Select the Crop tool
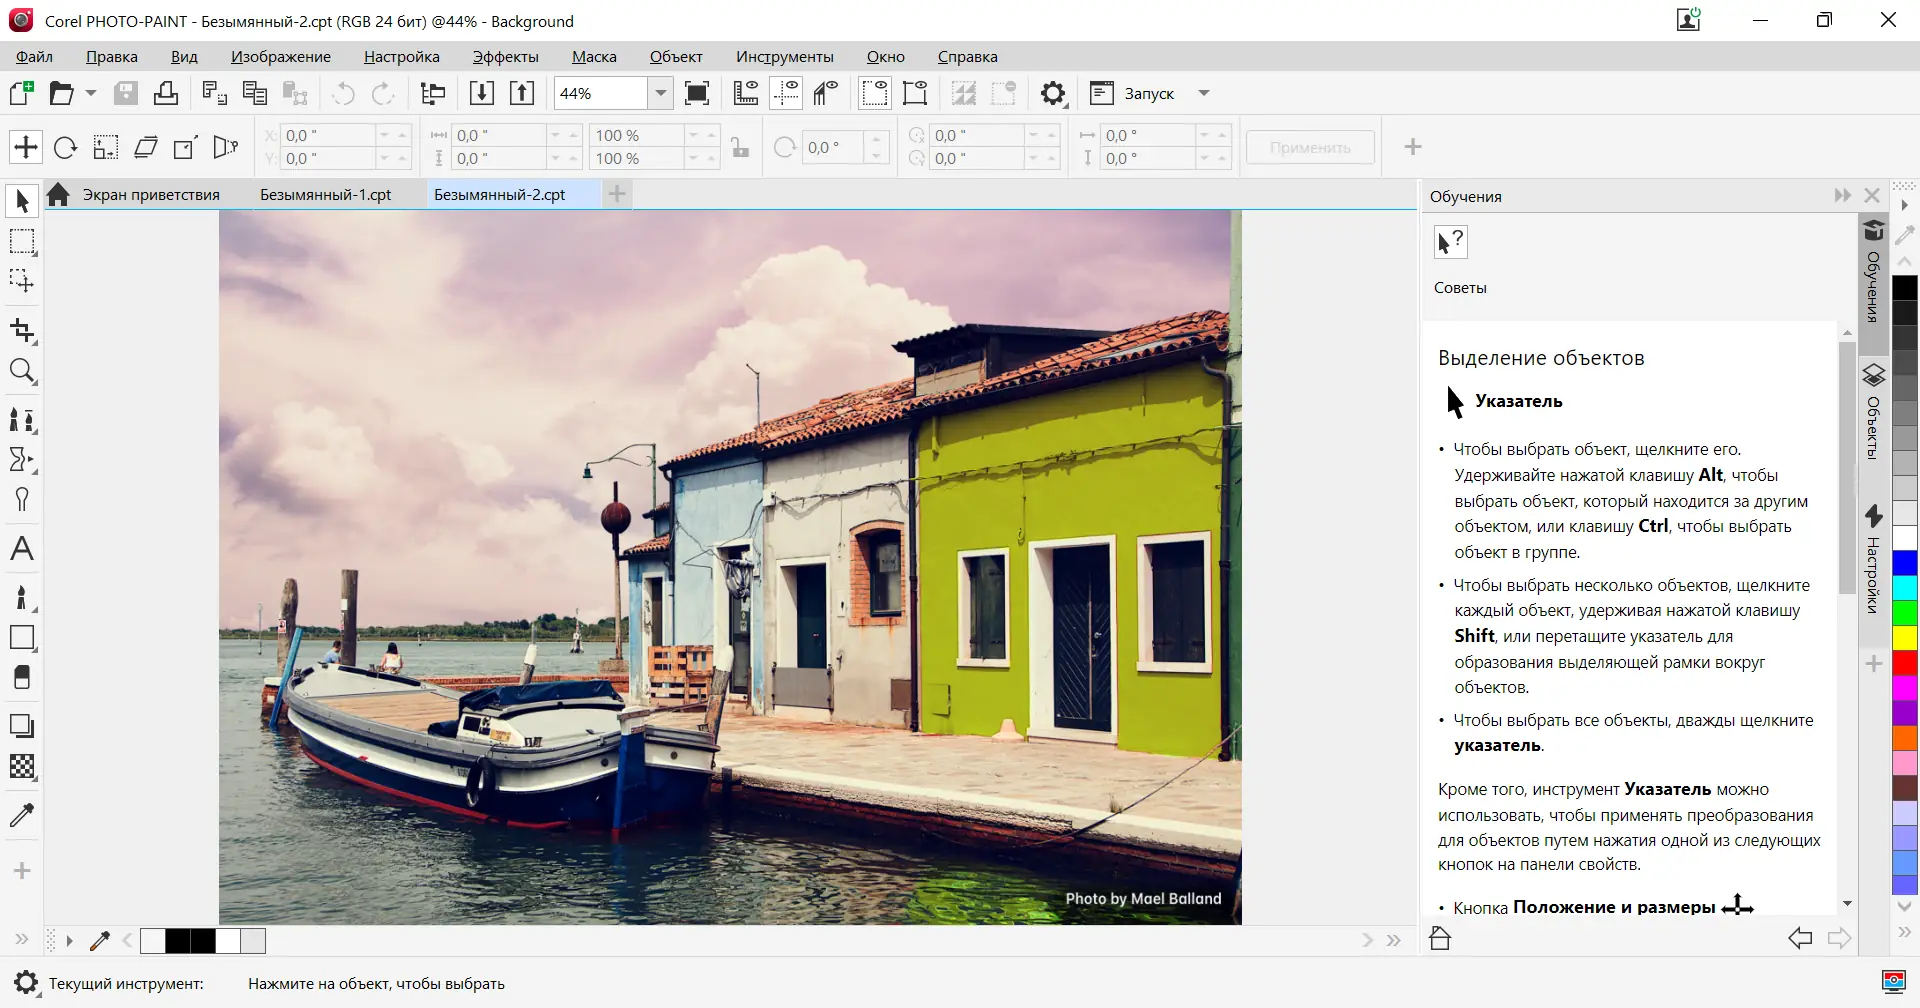The width and height of the screenshot is (1920, 1008). (22, 331)
